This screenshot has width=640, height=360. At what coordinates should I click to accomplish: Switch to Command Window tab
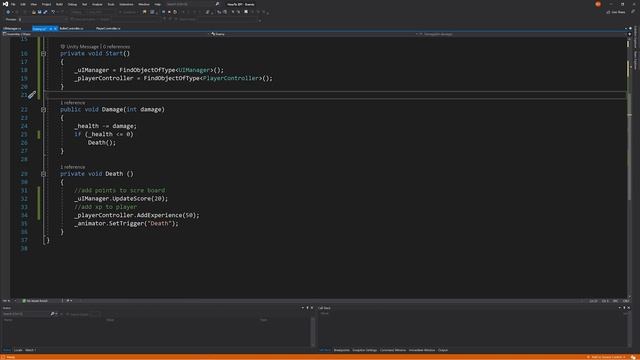click(393, 350)
